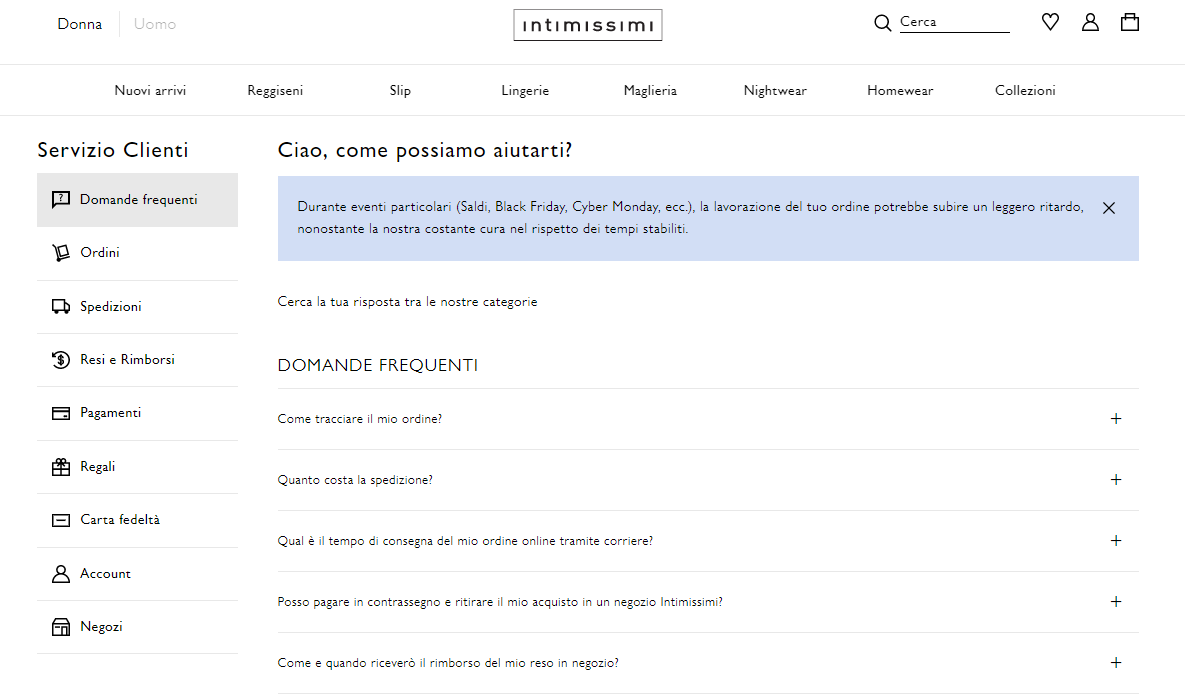Open the wishlist heart icon

(x=1050, y=21)
